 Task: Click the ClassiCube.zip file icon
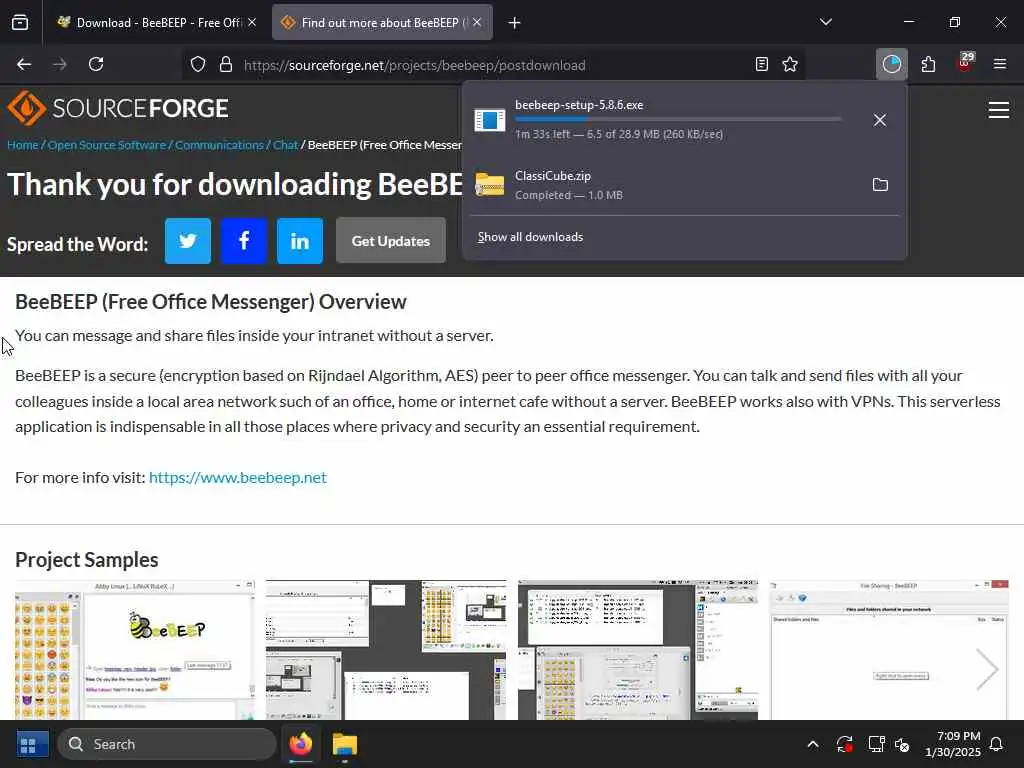490,185
